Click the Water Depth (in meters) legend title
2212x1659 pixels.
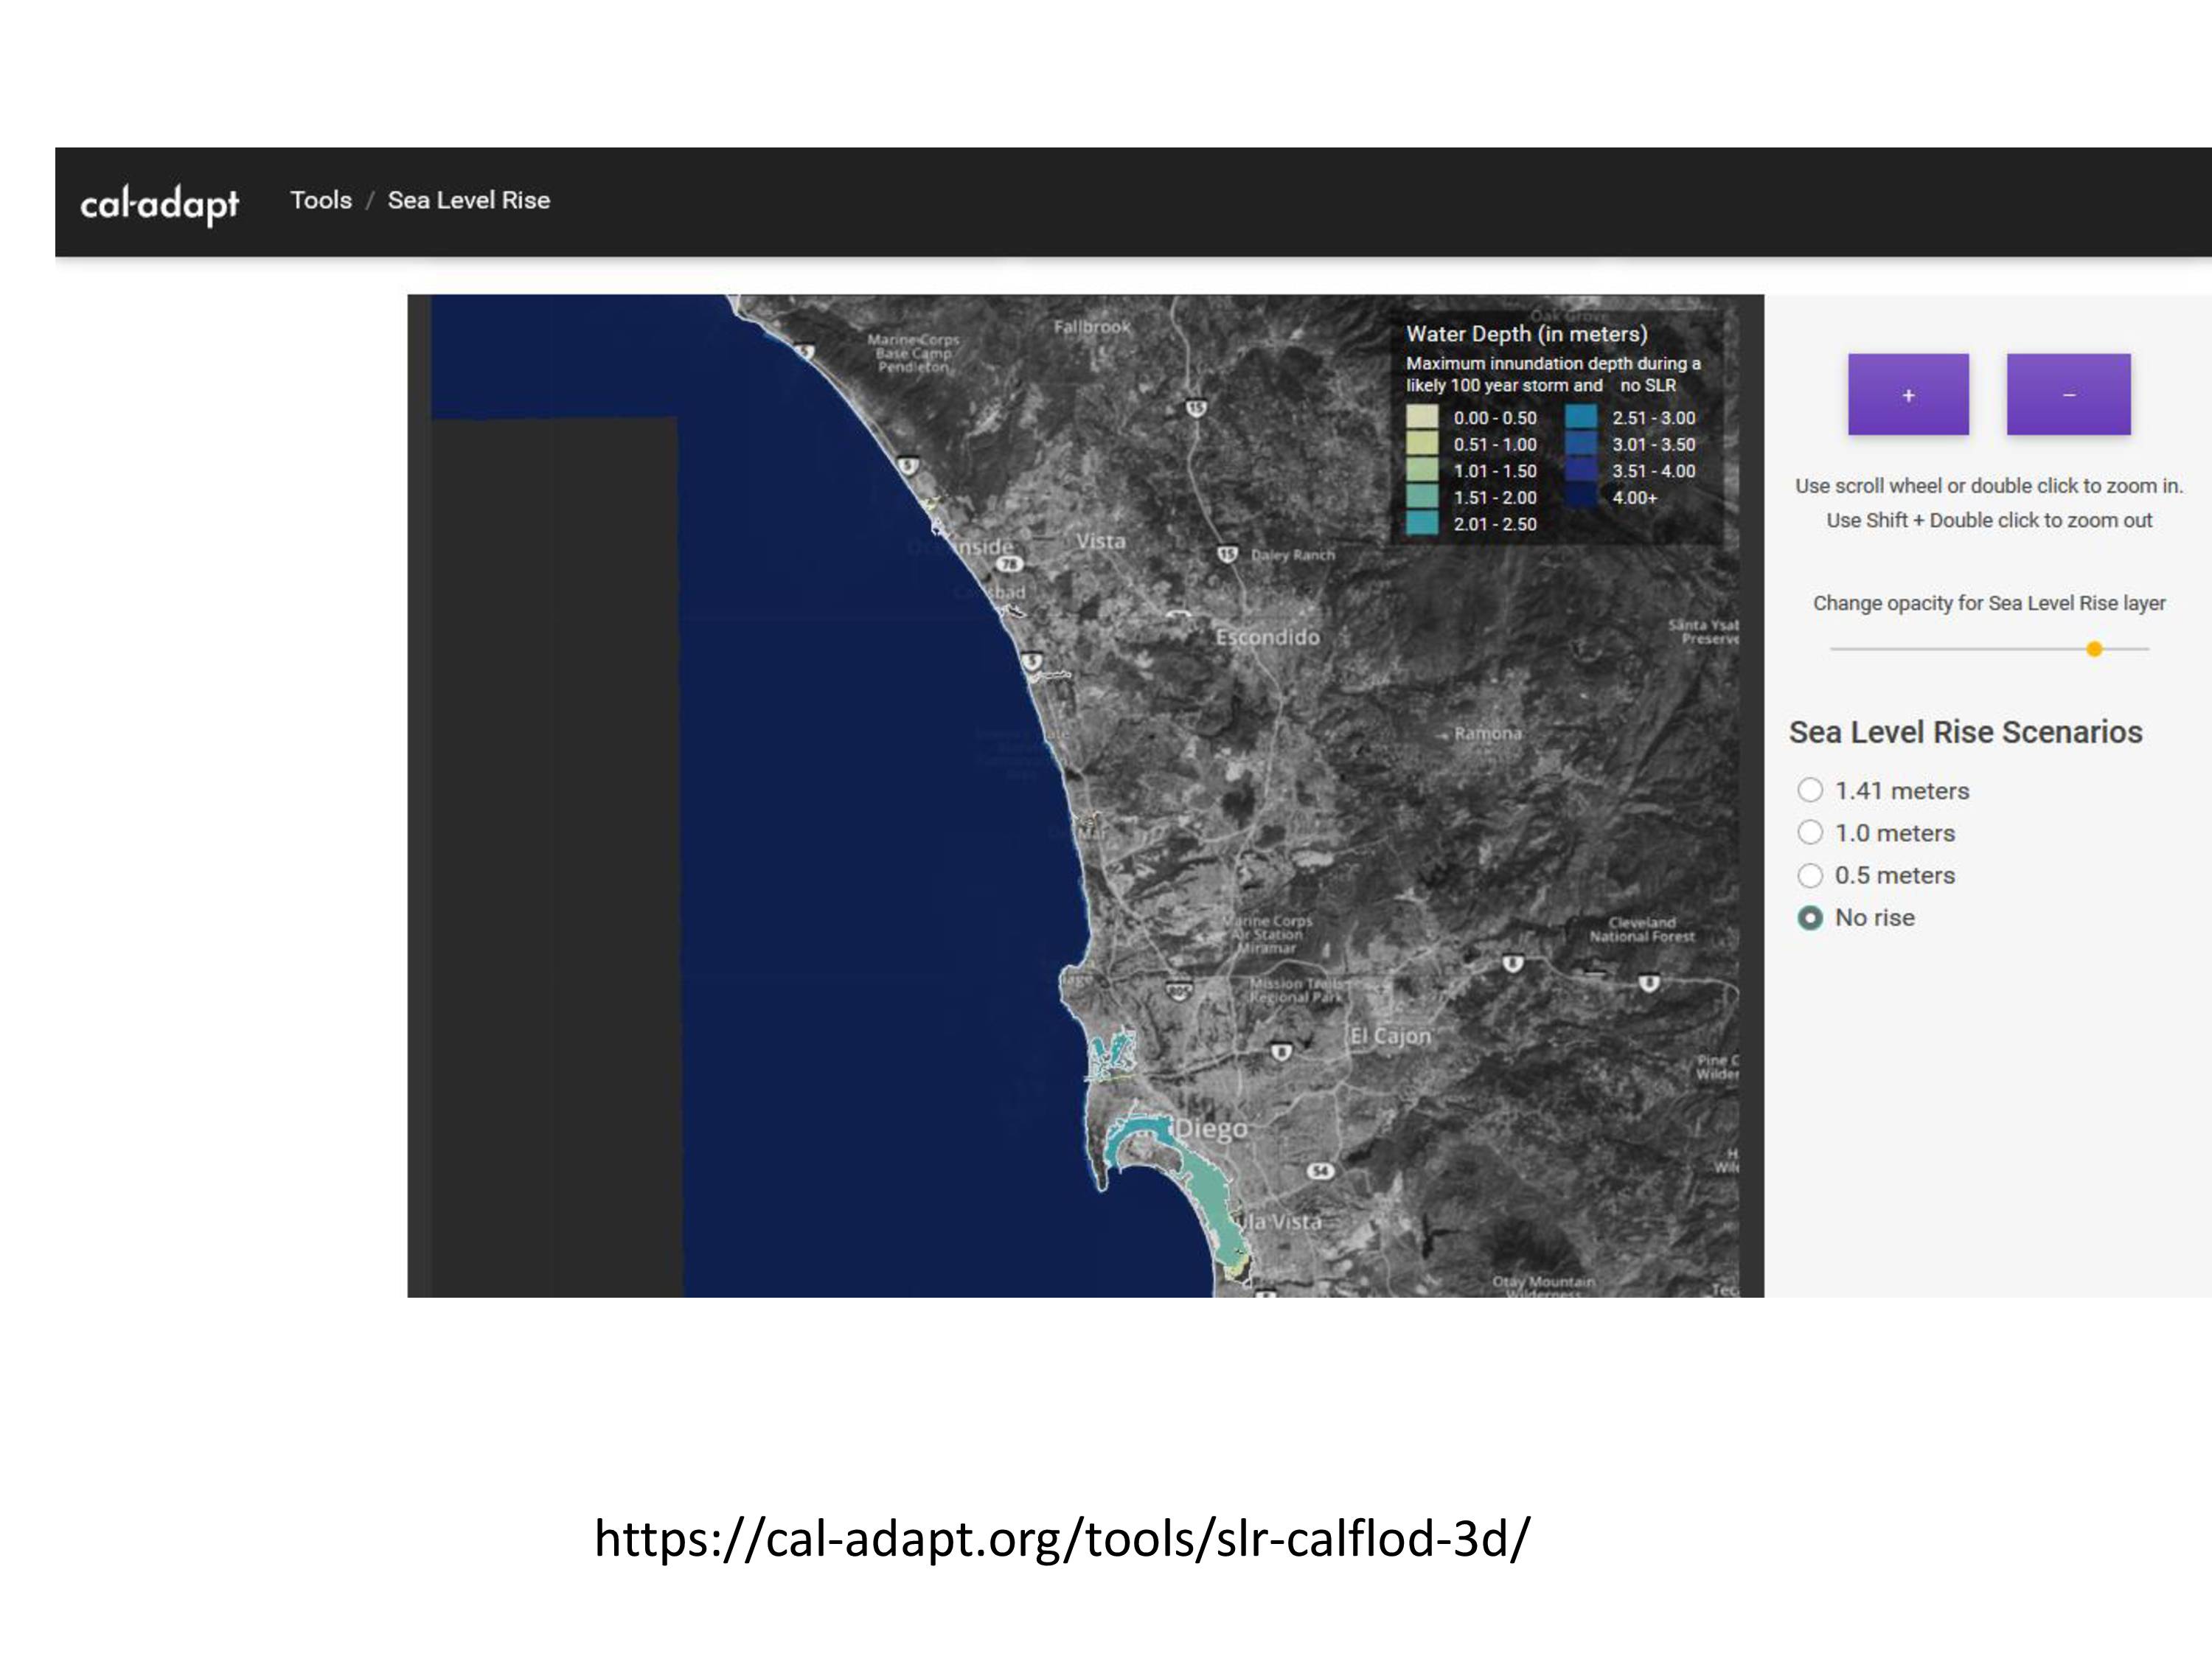1526,334
